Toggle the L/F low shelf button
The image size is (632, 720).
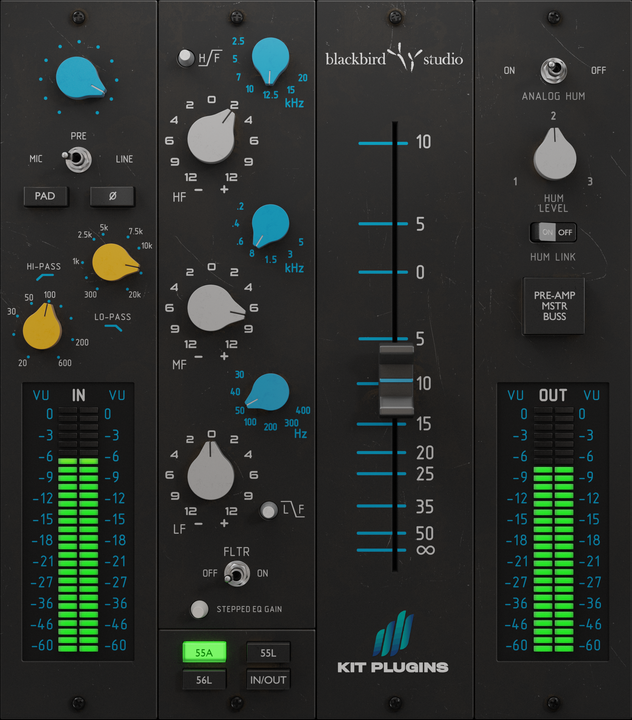269,510
